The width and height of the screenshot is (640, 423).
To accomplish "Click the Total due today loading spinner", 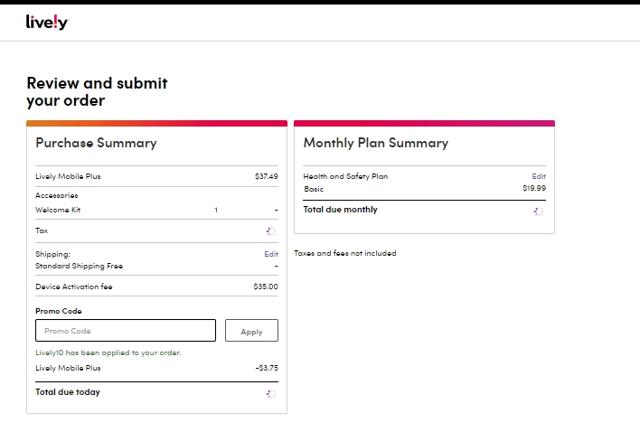I will coord(271,394).
